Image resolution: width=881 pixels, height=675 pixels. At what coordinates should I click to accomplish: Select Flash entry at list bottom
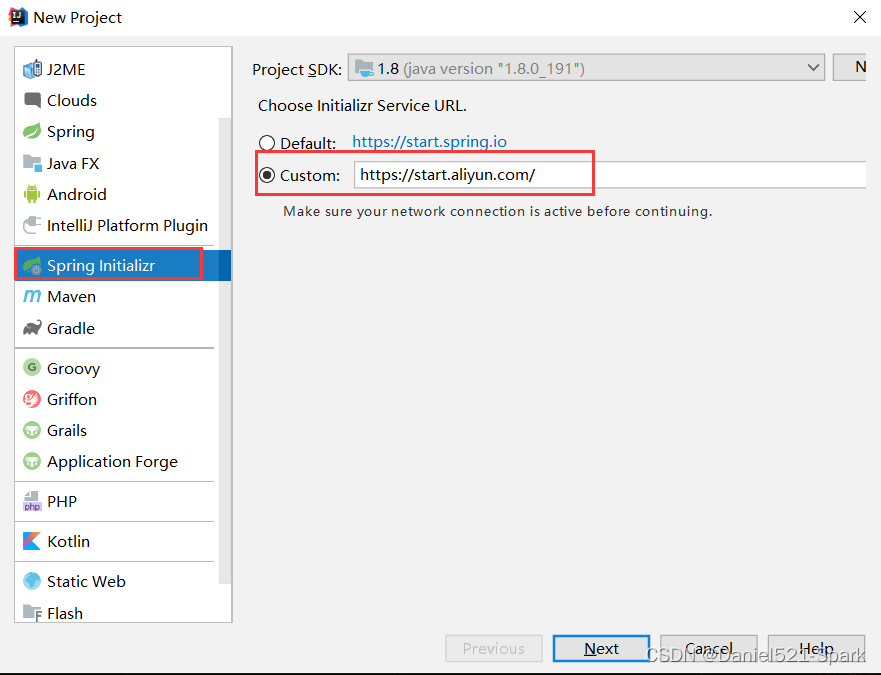117,612
